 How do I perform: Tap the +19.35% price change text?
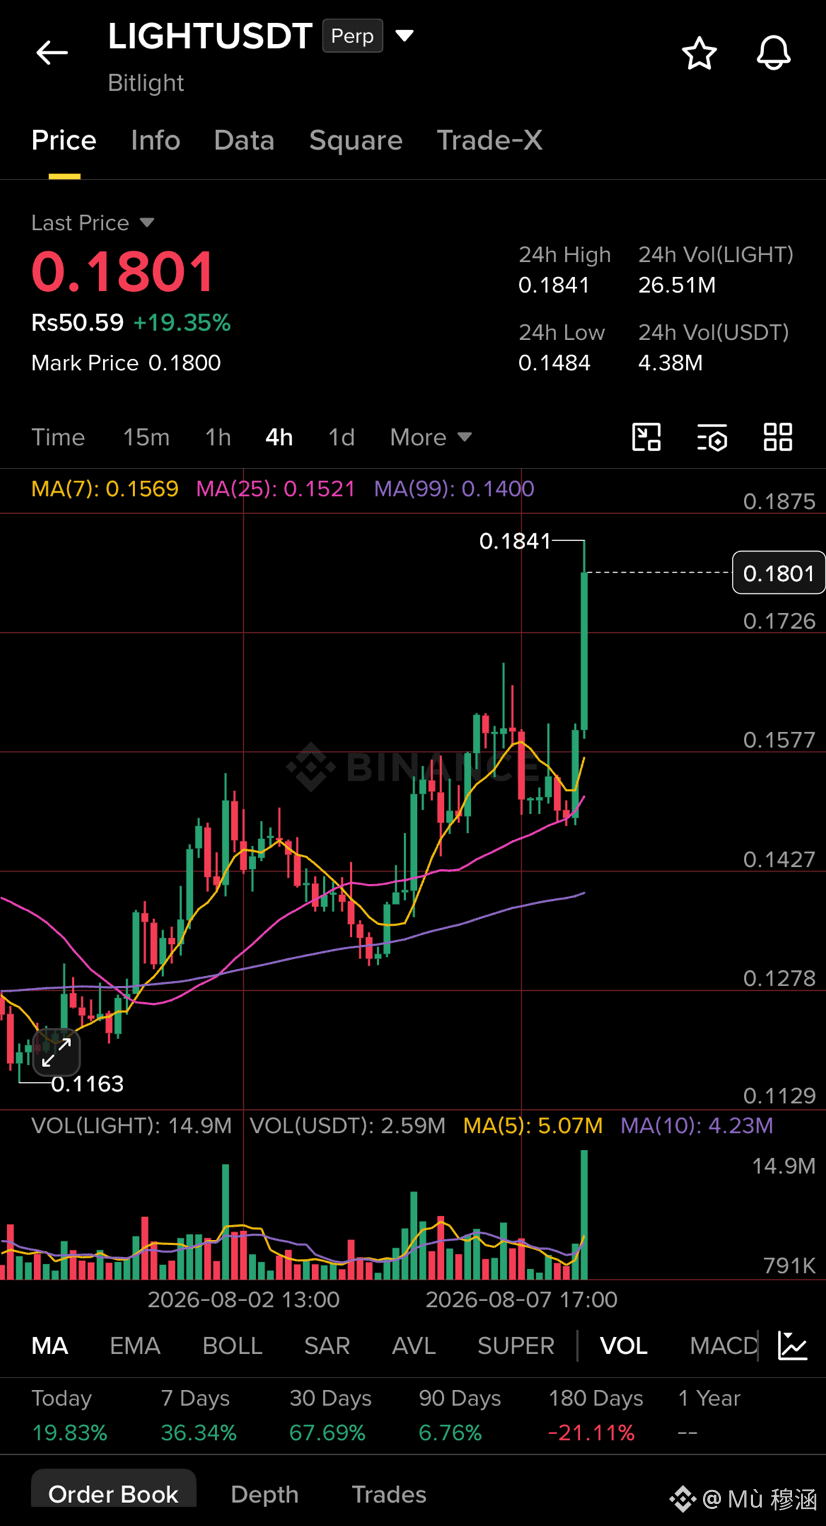click(x=181, y=323)
